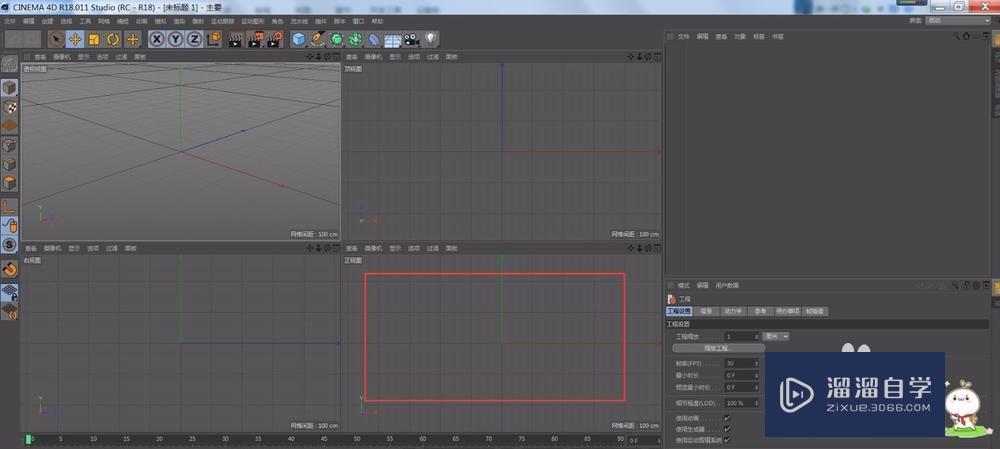Switch to the 帧插值 tab
Viewport: 1000px width, 449px height.
(815, 311)
